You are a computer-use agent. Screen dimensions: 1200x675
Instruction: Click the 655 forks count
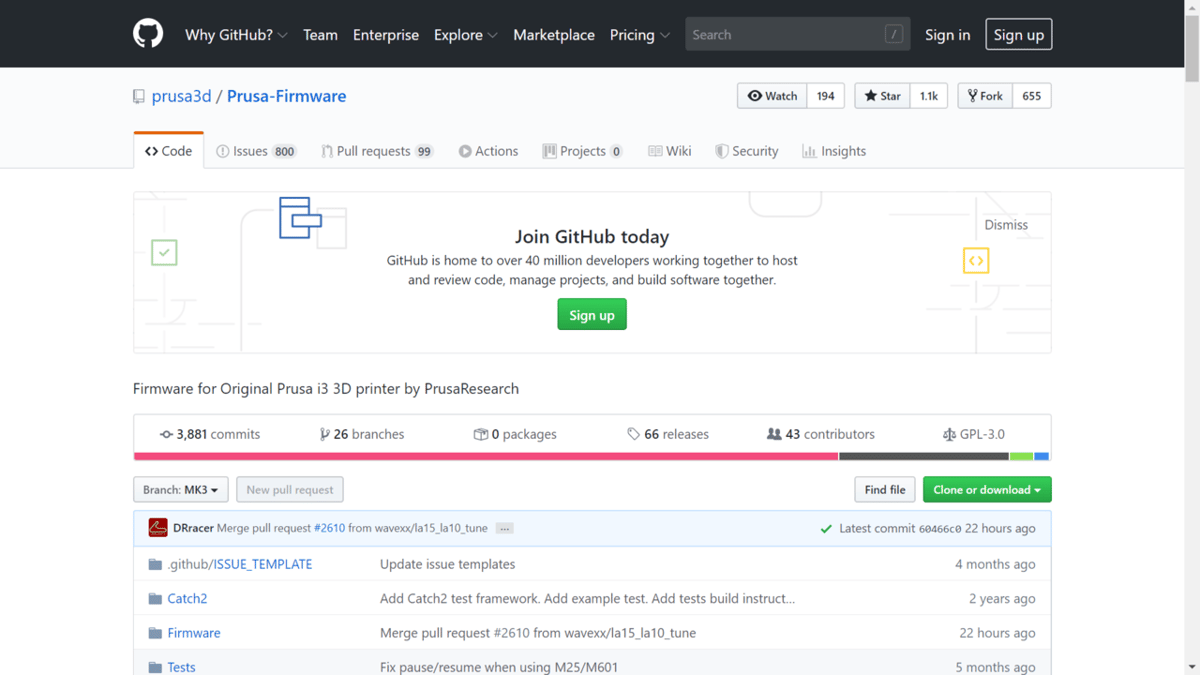click(x=1032, y=96)
